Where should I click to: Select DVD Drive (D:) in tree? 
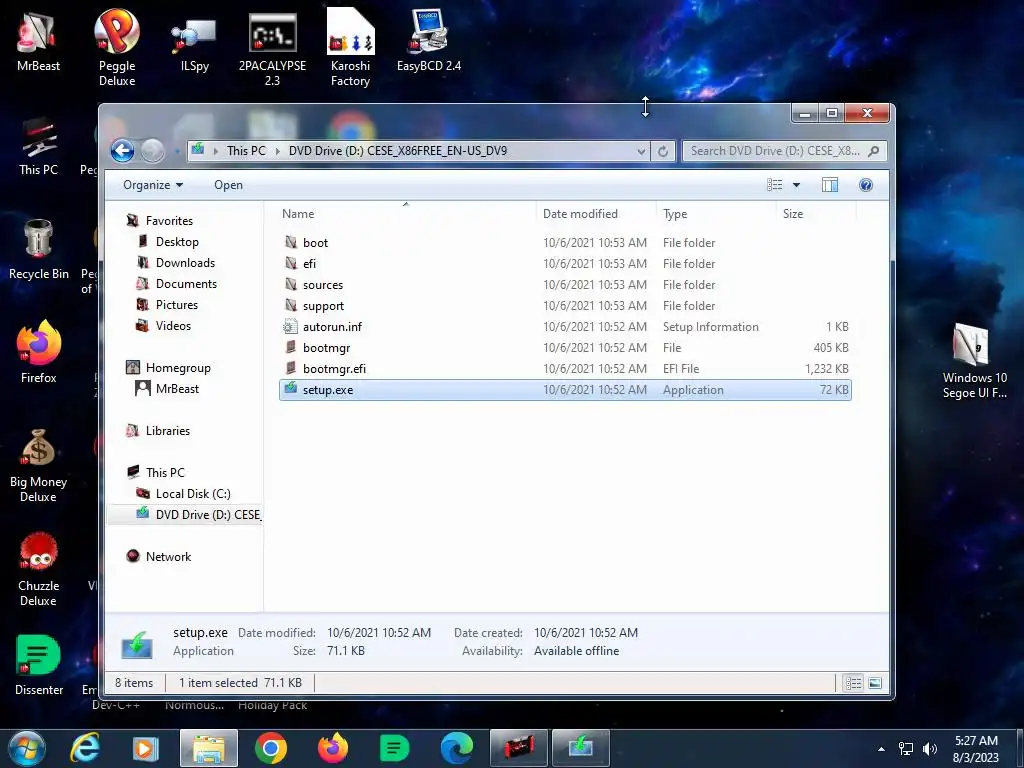[x=199, y=515]
